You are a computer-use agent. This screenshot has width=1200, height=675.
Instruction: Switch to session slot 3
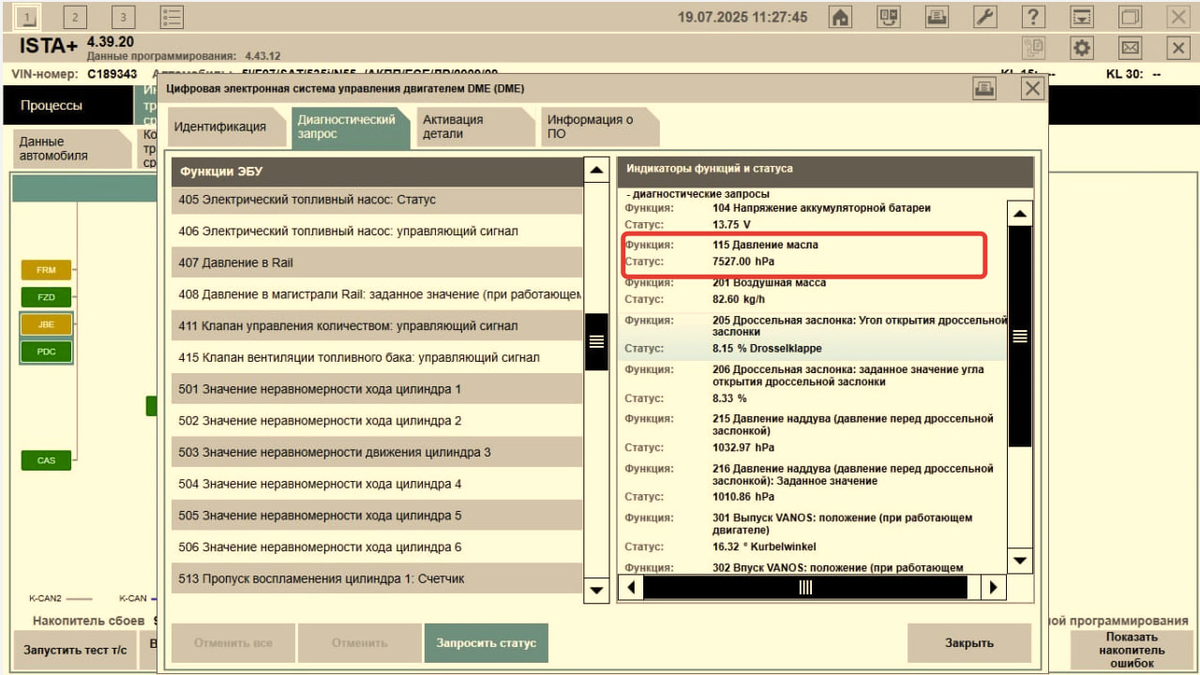pos(123,17)
